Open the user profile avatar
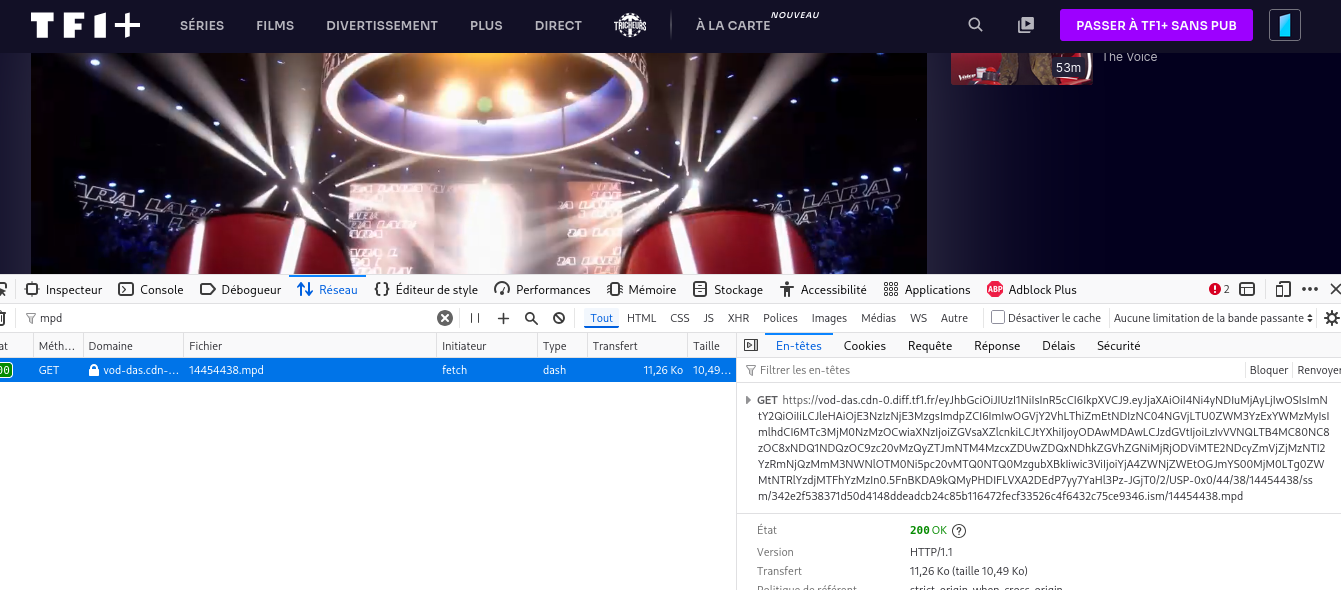The height and width of the screenshot is (590, 1341). pos(1285,25)
